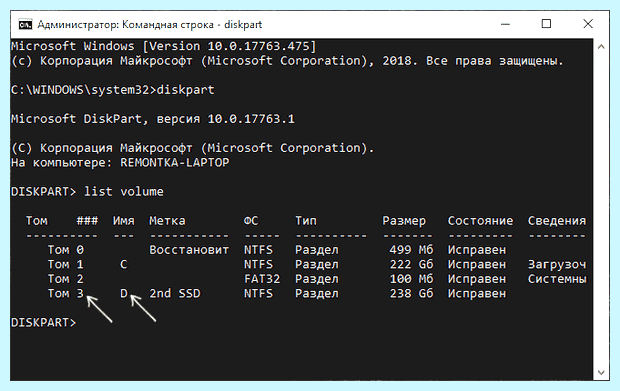Click the command prompt icon in title bar
Viewport: 620px width, 391px height.
pos(25,25)
